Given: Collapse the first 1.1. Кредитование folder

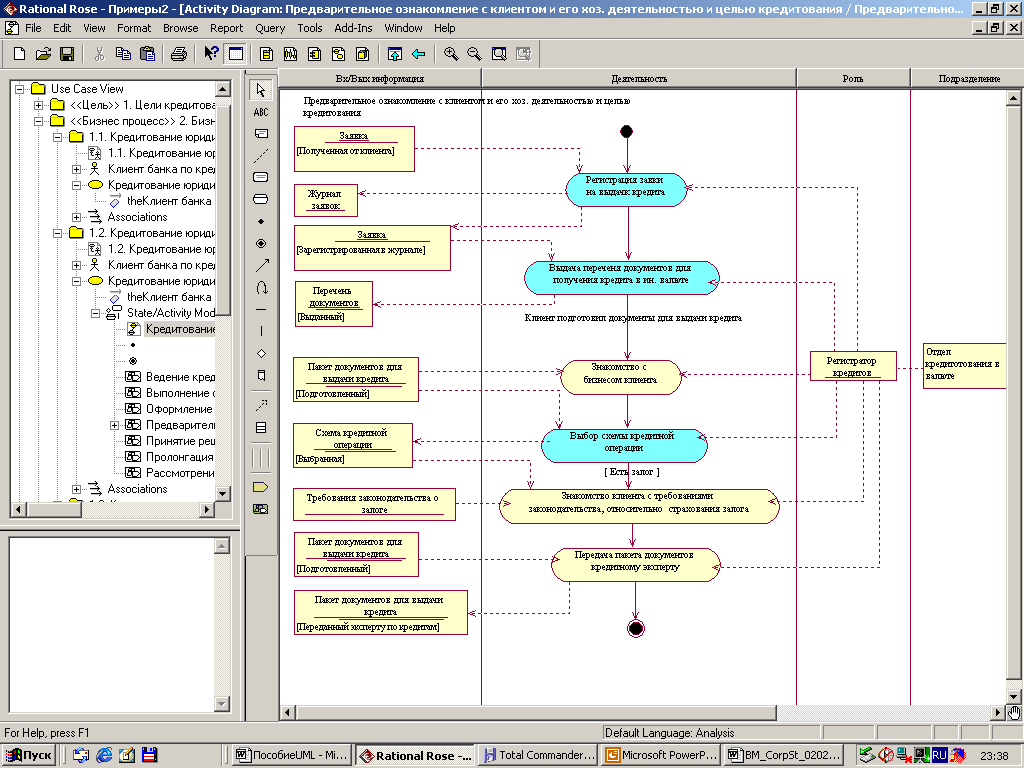Looking at the screenshot, I should coord(57,136).
